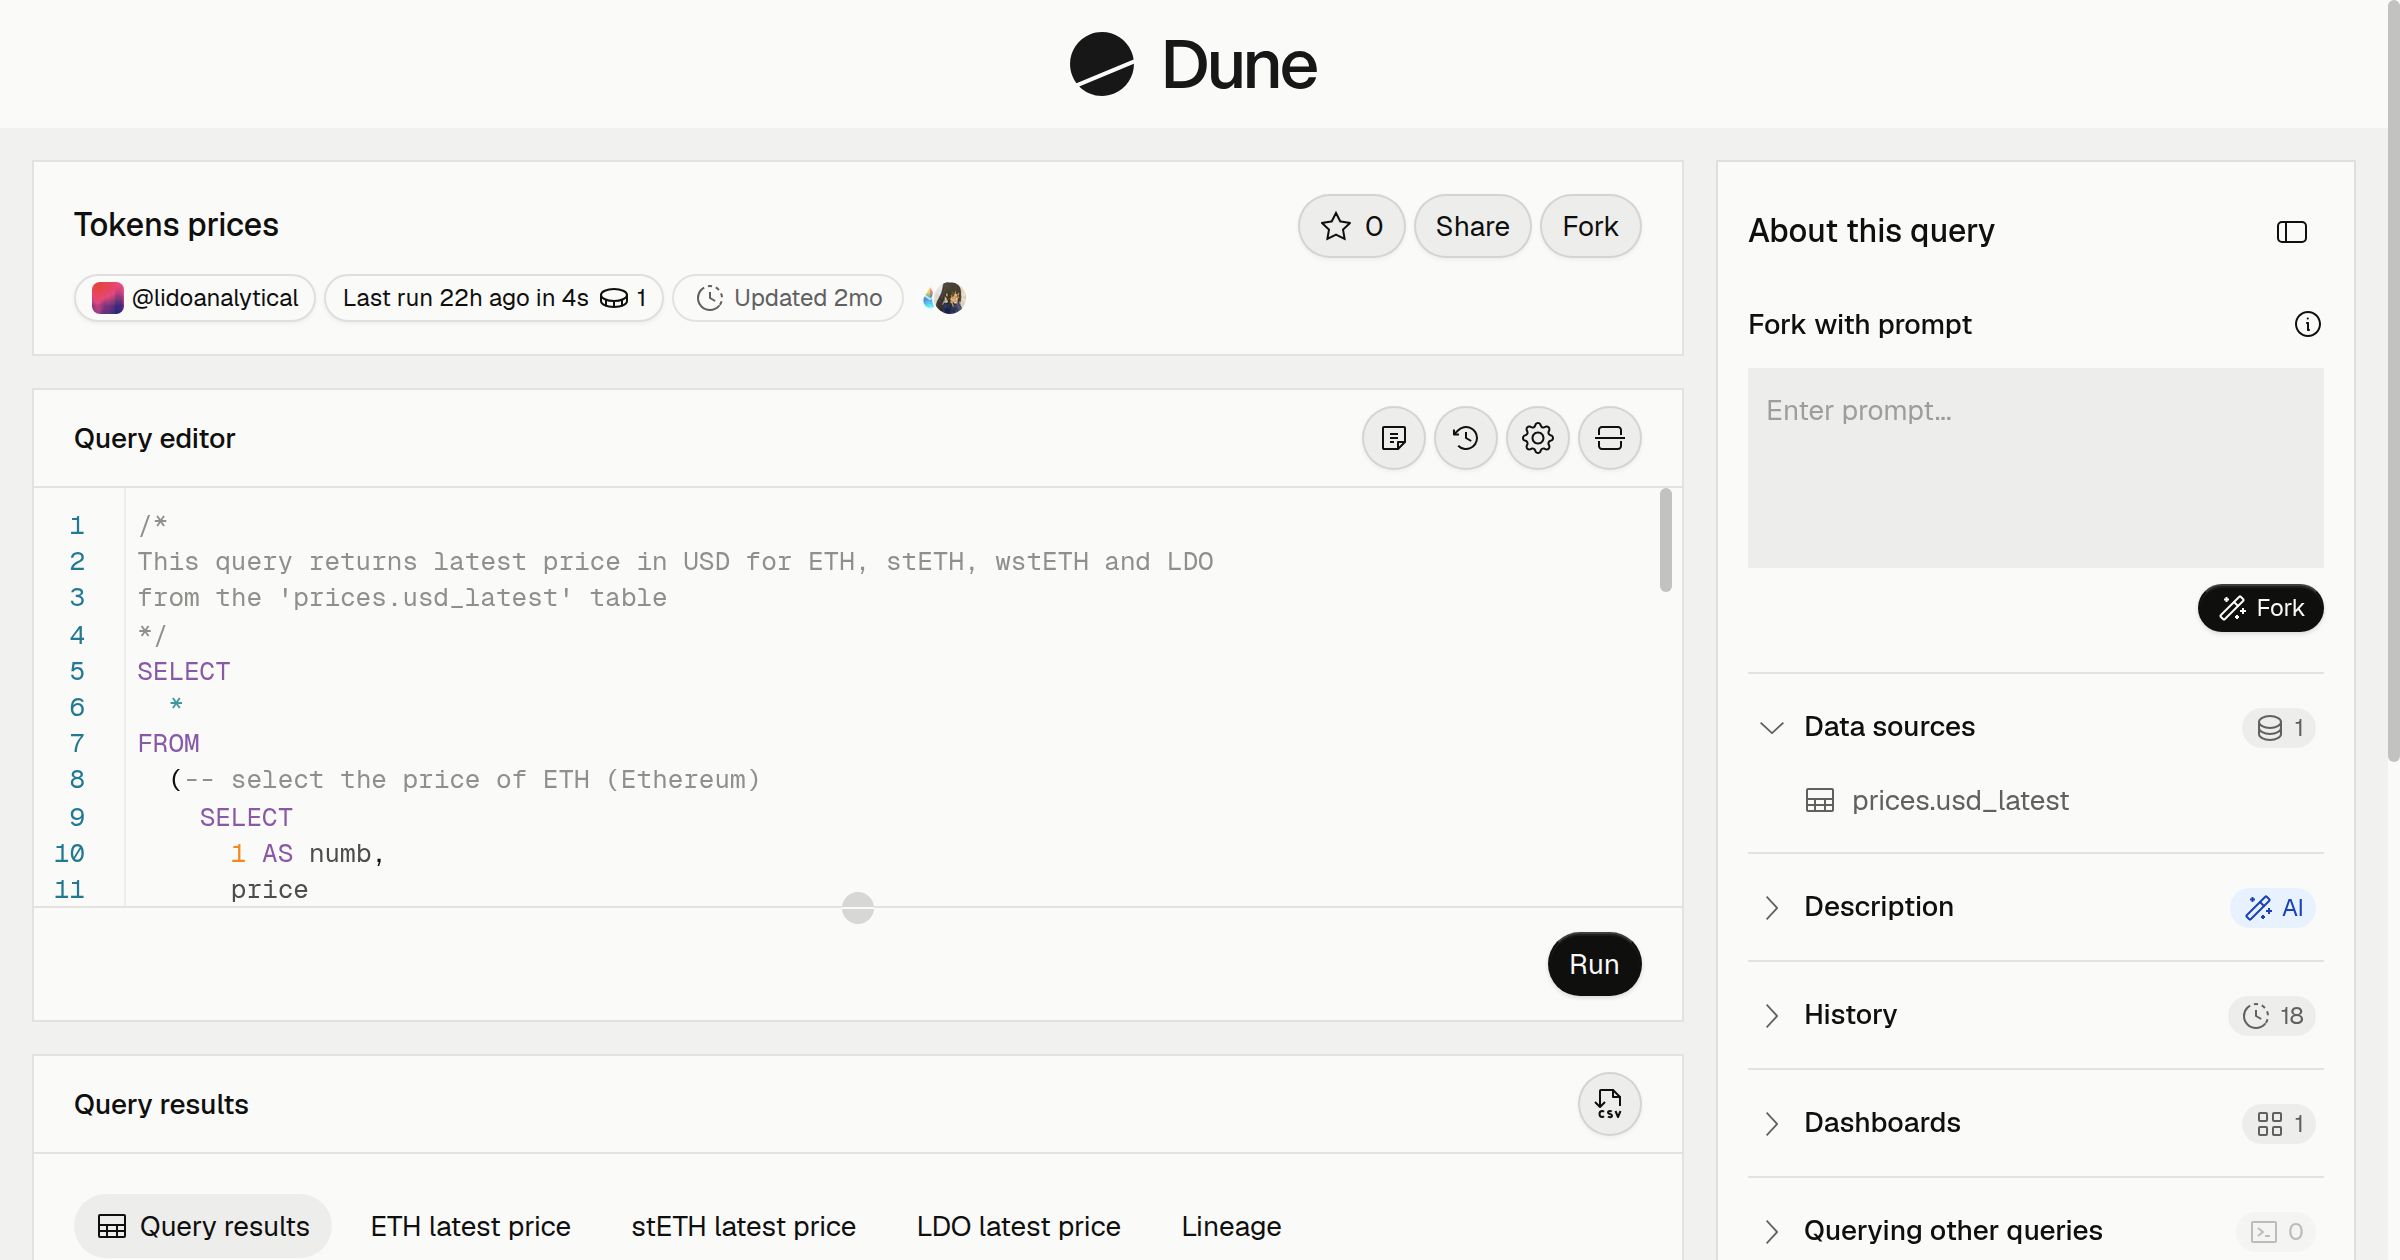Open the query version history clock icon
The image size is (2400, 1260).
[1465, 438]
